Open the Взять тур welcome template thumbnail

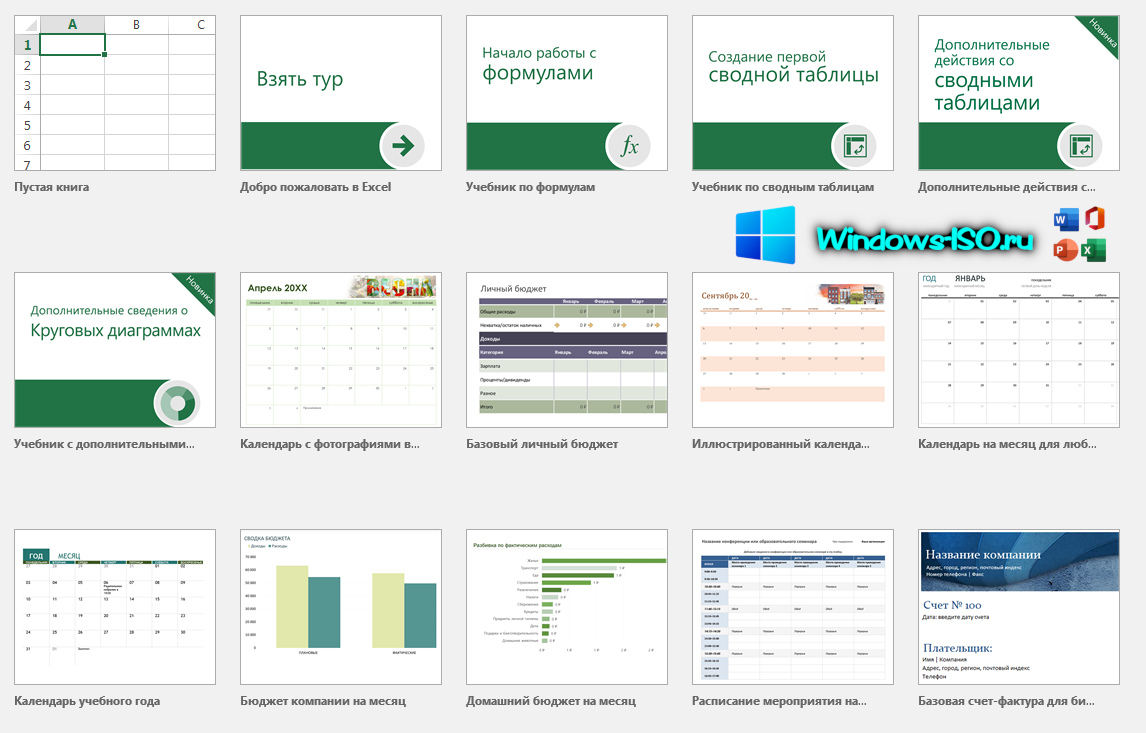click(x=341, y=93)
